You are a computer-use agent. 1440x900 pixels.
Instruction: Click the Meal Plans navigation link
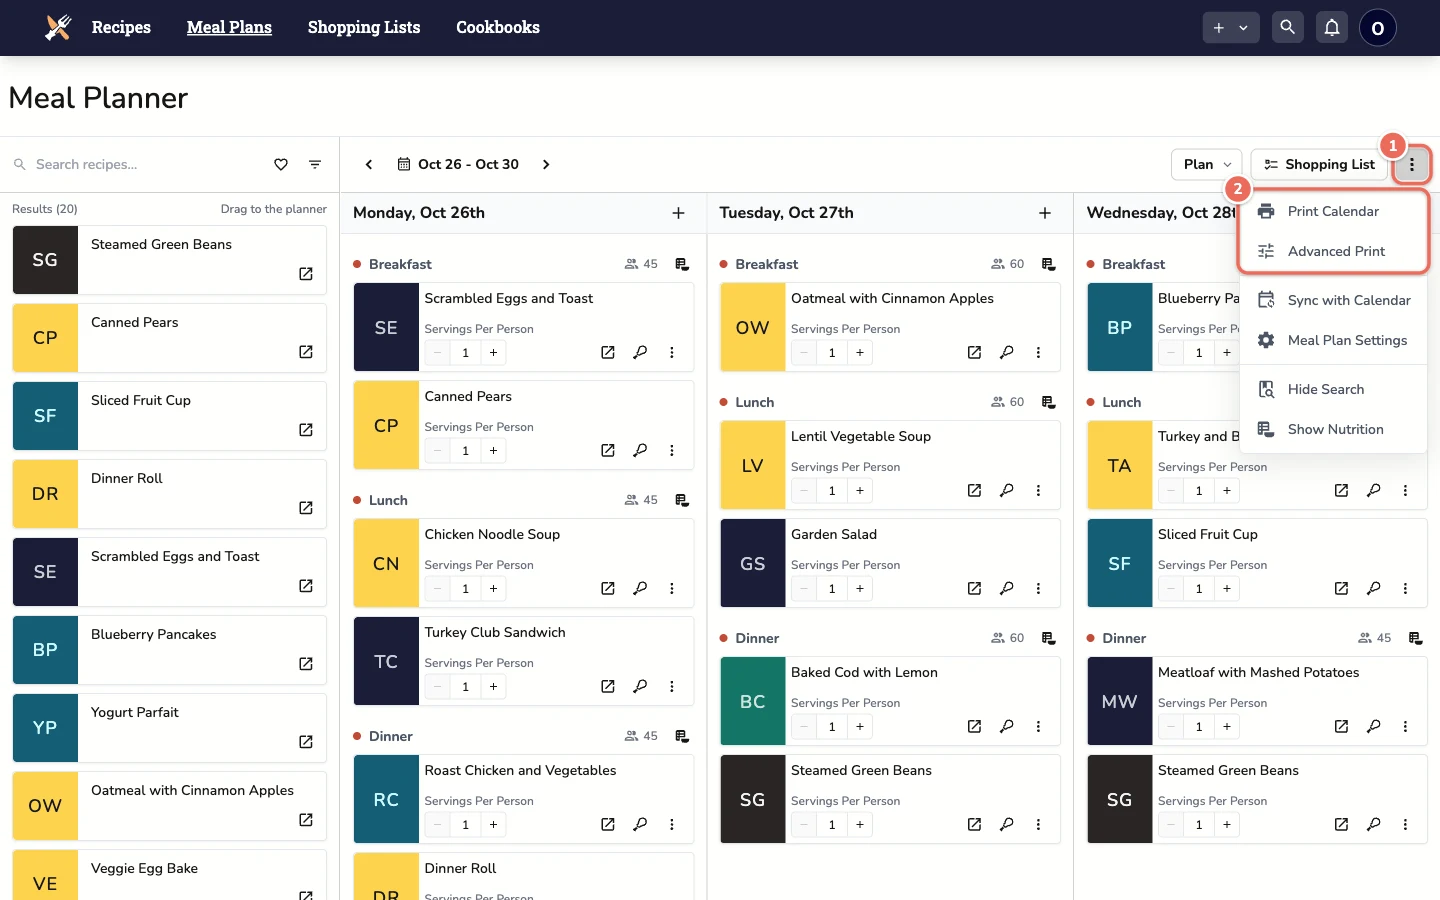click(229, 28)
